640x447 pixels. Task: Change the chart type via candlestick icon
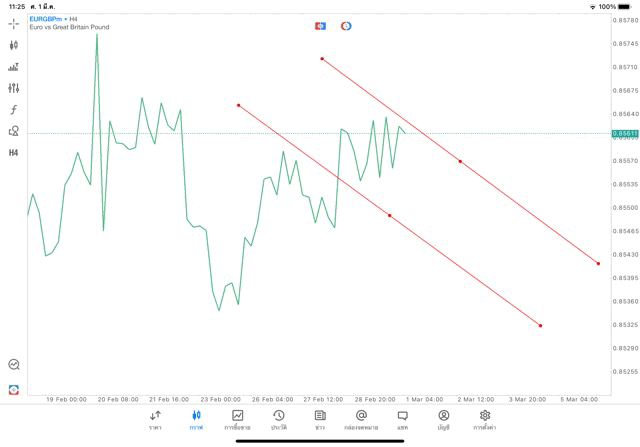pos(14,45)
